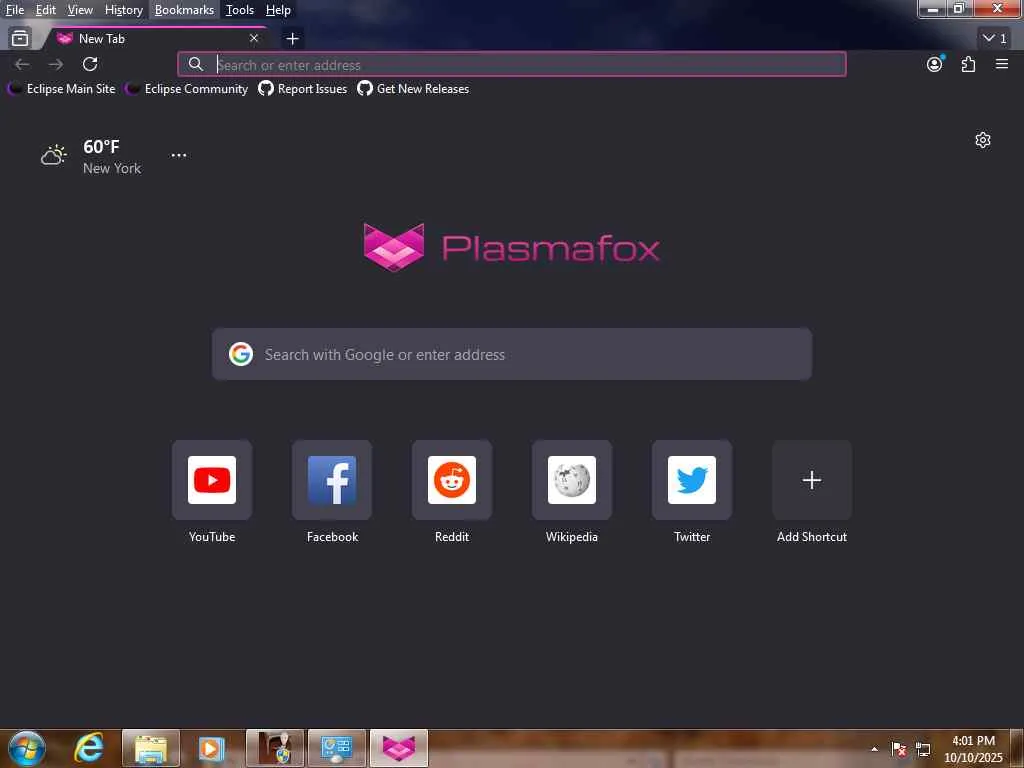Click the Search with Google field

click(512, 354)
